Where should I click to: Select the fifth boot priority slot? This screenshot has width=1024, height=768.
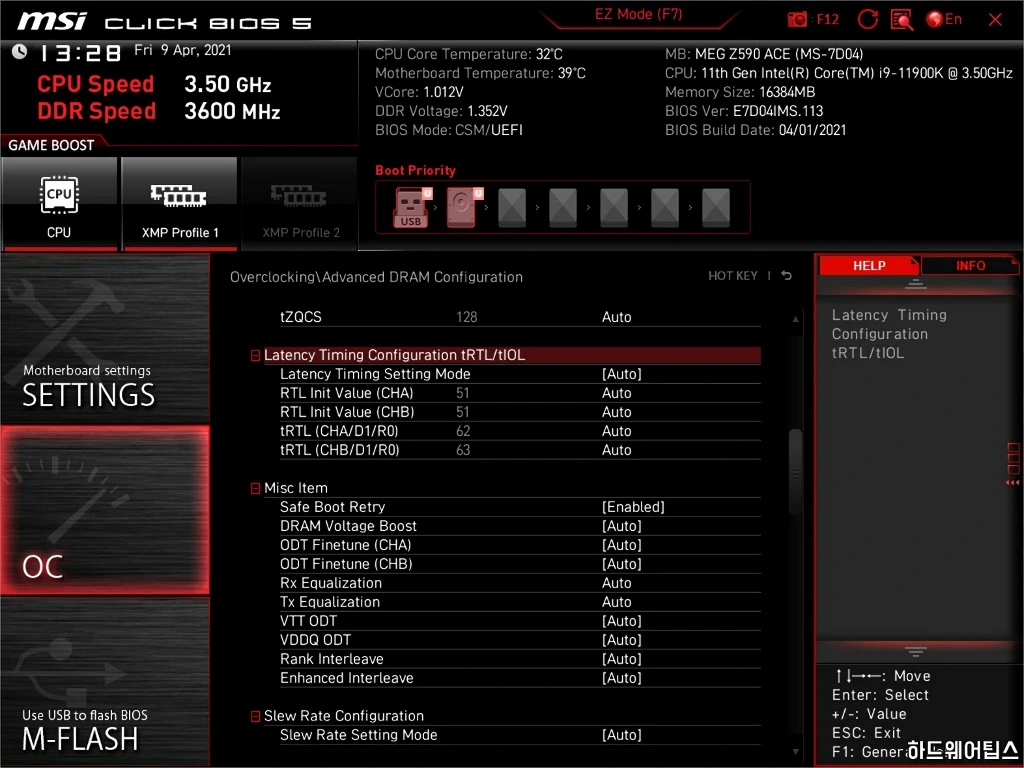[614, 207]
